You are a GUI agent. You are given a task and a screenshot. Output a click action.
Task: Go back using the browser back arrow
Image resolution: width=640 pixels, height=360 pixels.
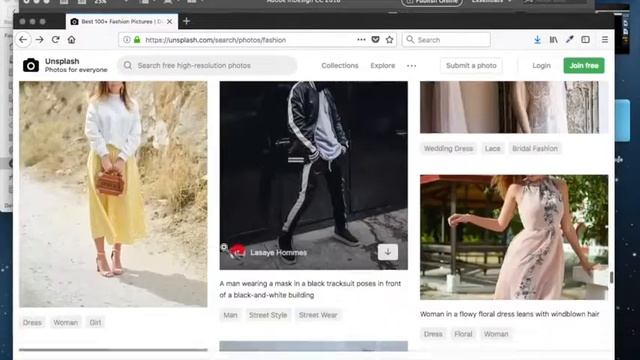23,40
